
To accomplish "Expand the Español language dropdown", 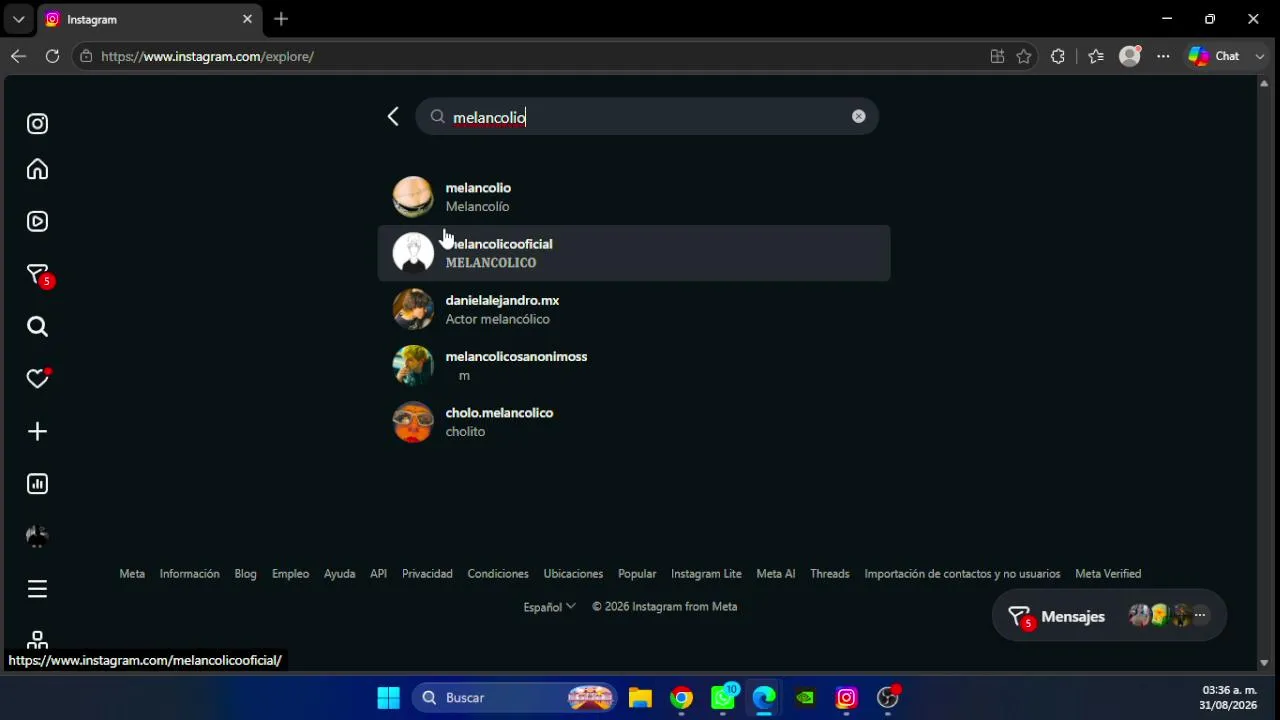I will [x=549, y=607].
